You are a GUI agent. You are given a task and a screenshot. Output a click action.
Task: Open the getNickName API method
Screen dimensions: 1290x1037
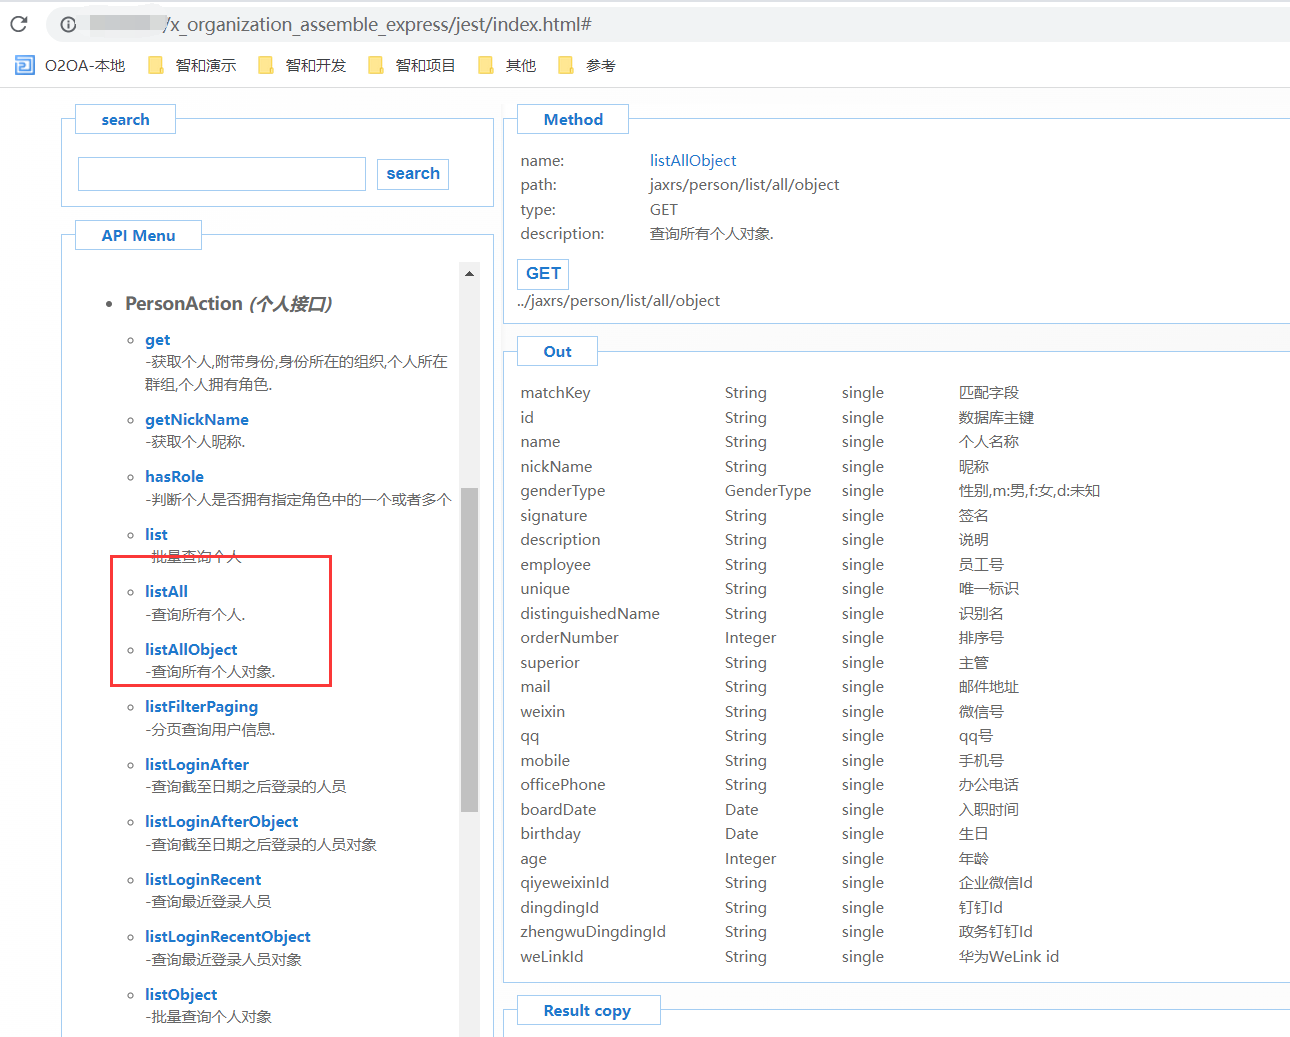pos(197,420)
